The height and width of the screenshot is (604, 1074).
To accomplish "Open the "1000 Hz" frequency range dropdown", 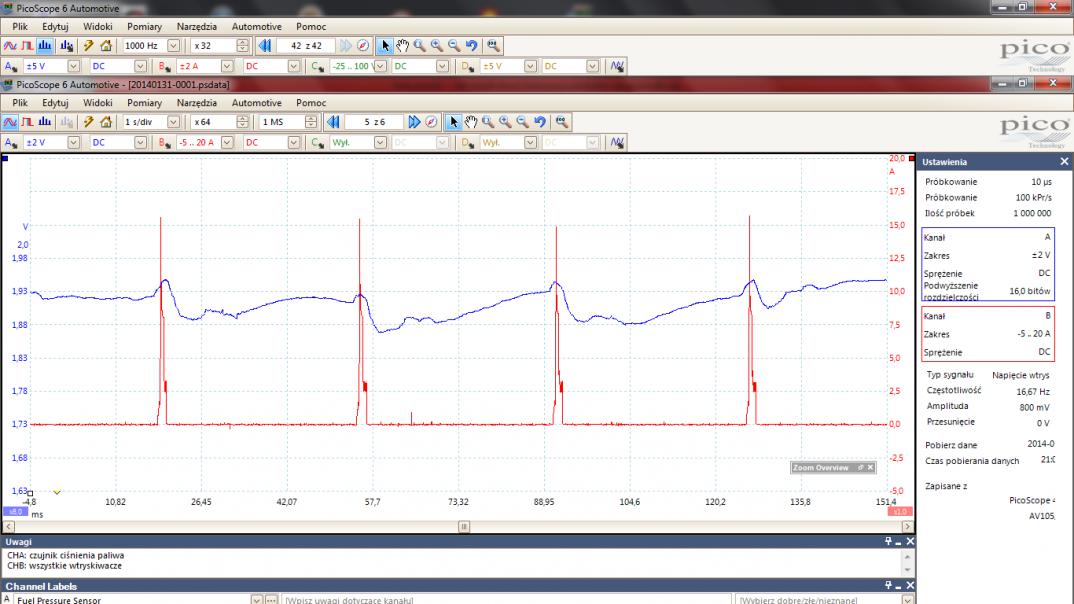I will point(174,45).
